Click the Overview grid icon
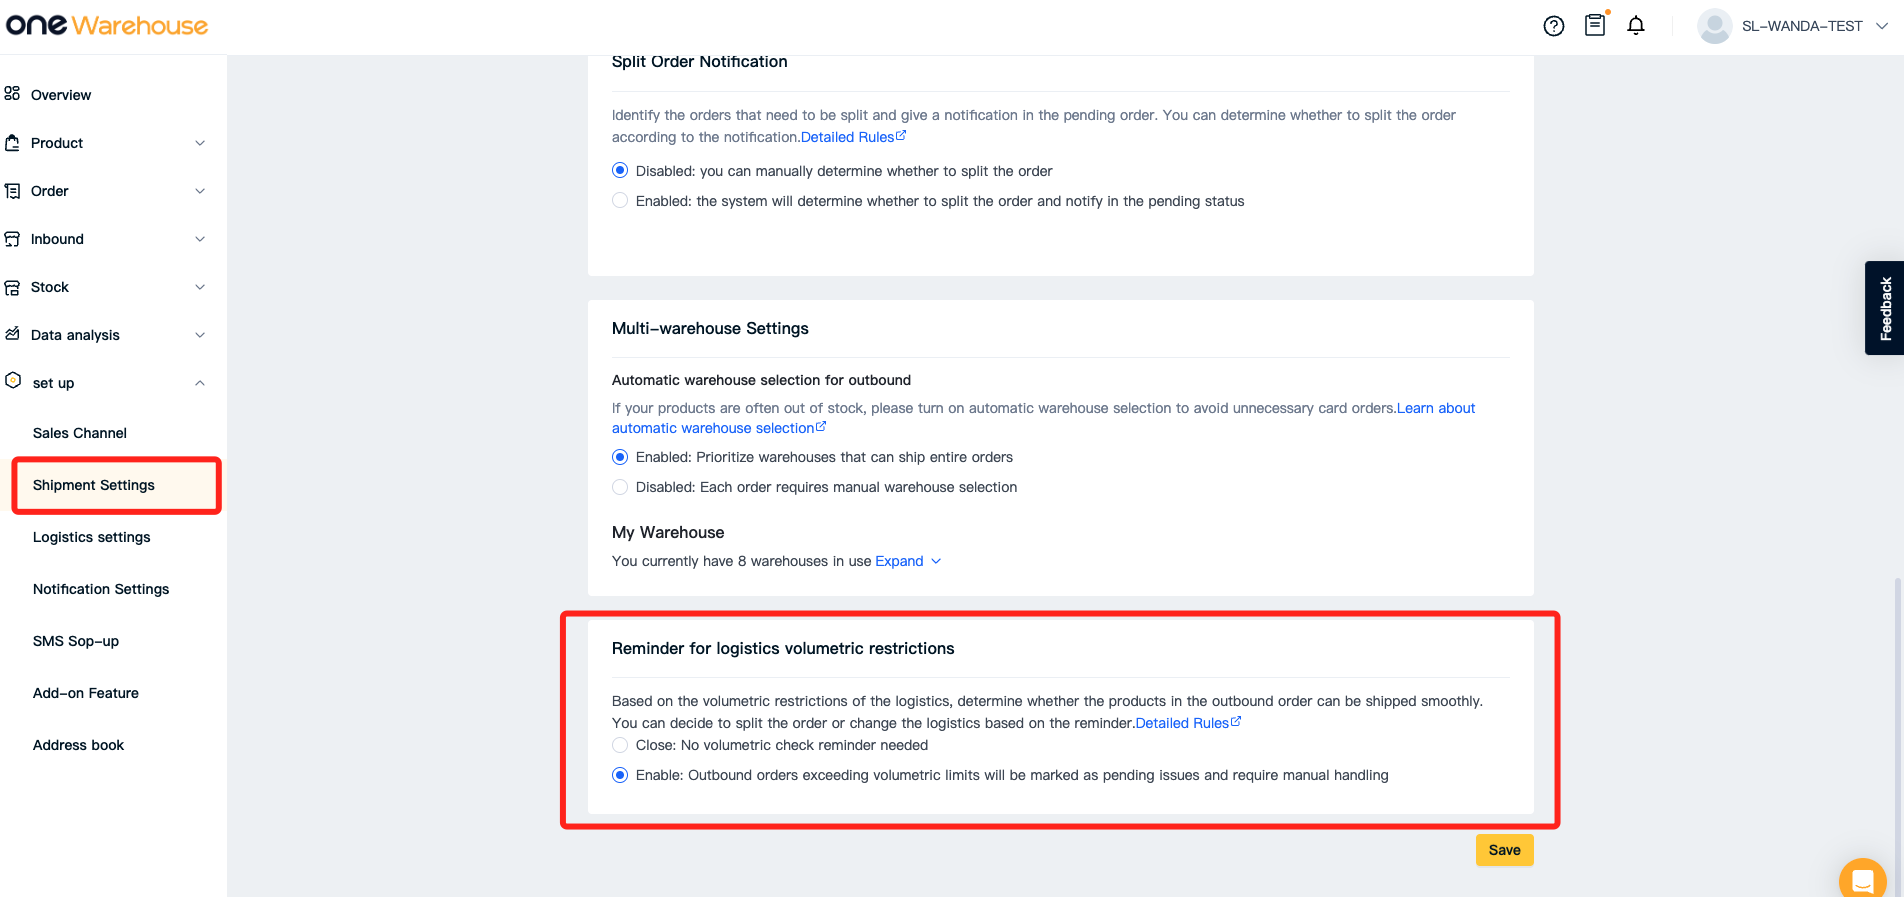This screenshot has height=897, width=1904. pyautogui.click(x=12, y=94)
